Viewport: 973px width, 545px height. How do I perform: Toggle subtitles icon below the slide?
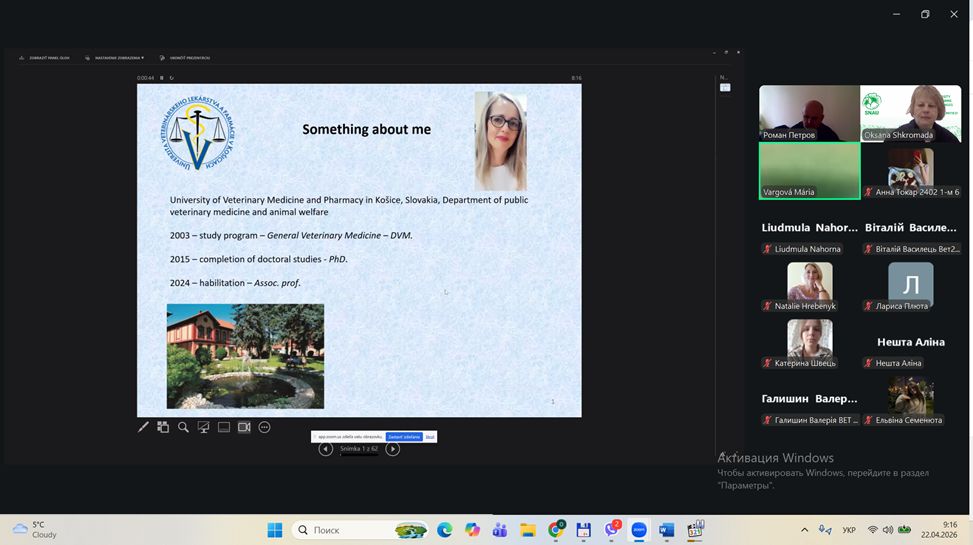pos(224,427)
